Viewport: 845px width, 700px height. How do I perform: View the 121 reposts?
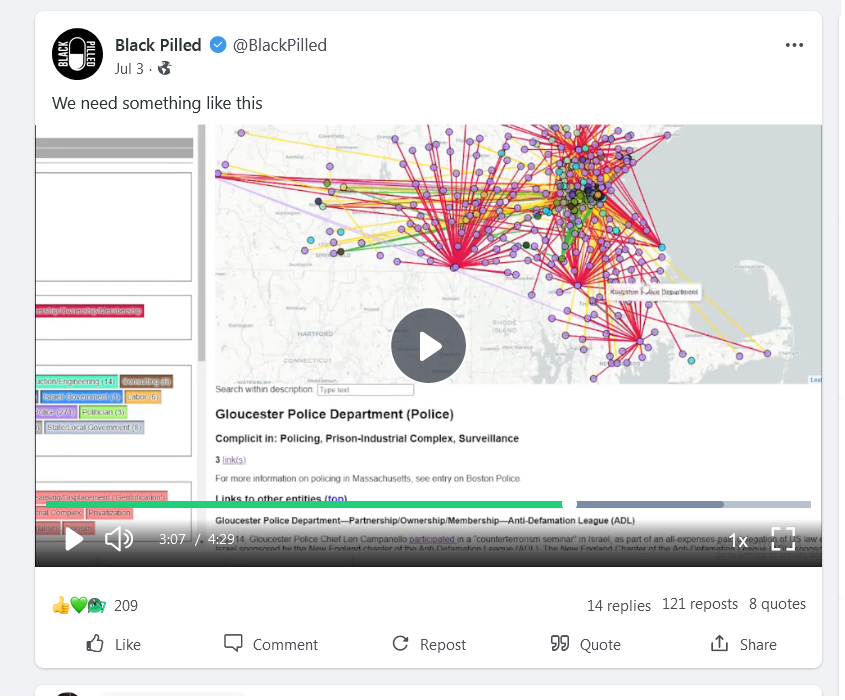tap(699, 604)
